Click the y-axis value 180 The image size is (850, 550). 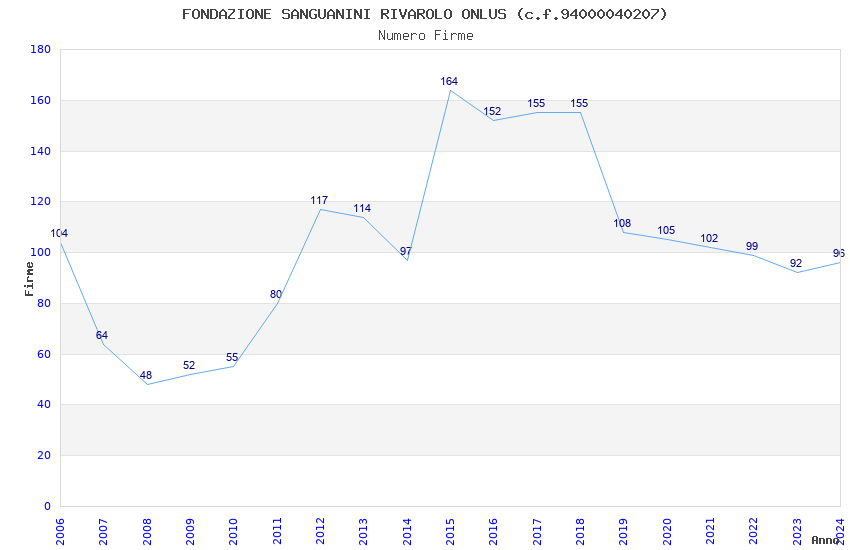pyautogui.click(x=41, y=49)
